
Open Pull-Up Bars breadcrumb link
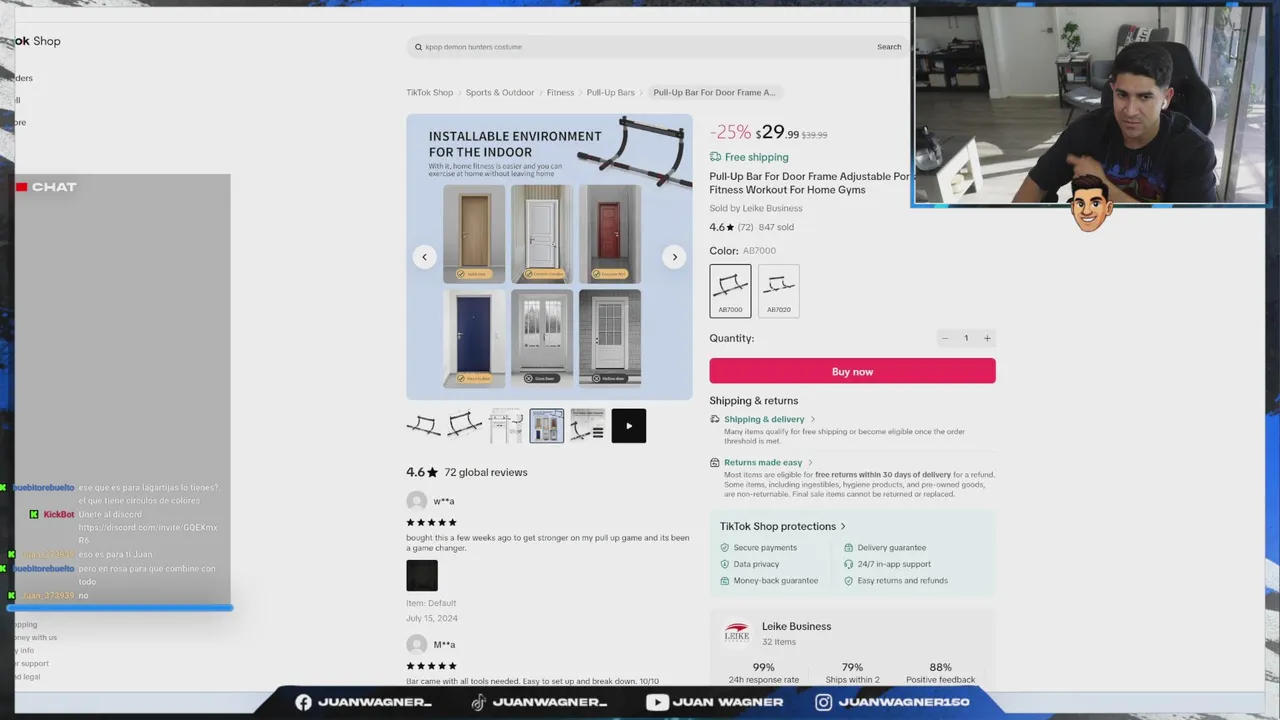pos(610,93)
